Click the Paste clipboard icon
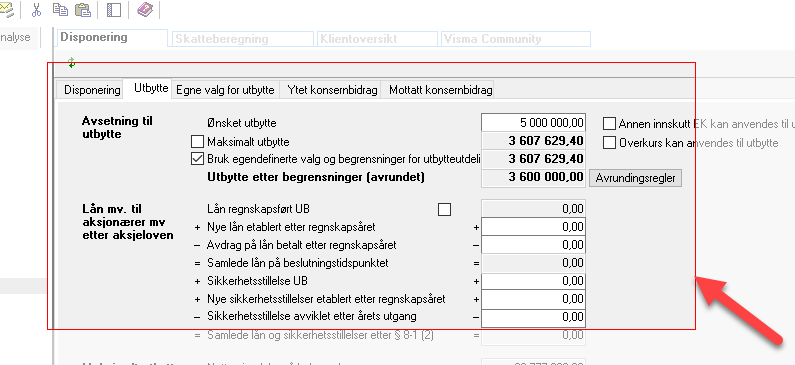This screenshot has width=795, height=365. (83, 10)
